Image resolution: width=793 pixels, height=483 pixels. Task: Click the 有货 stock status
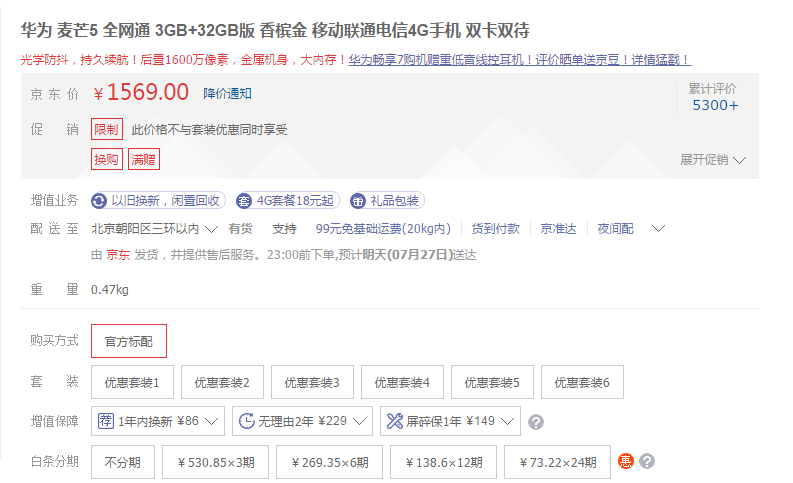point(240,229)
